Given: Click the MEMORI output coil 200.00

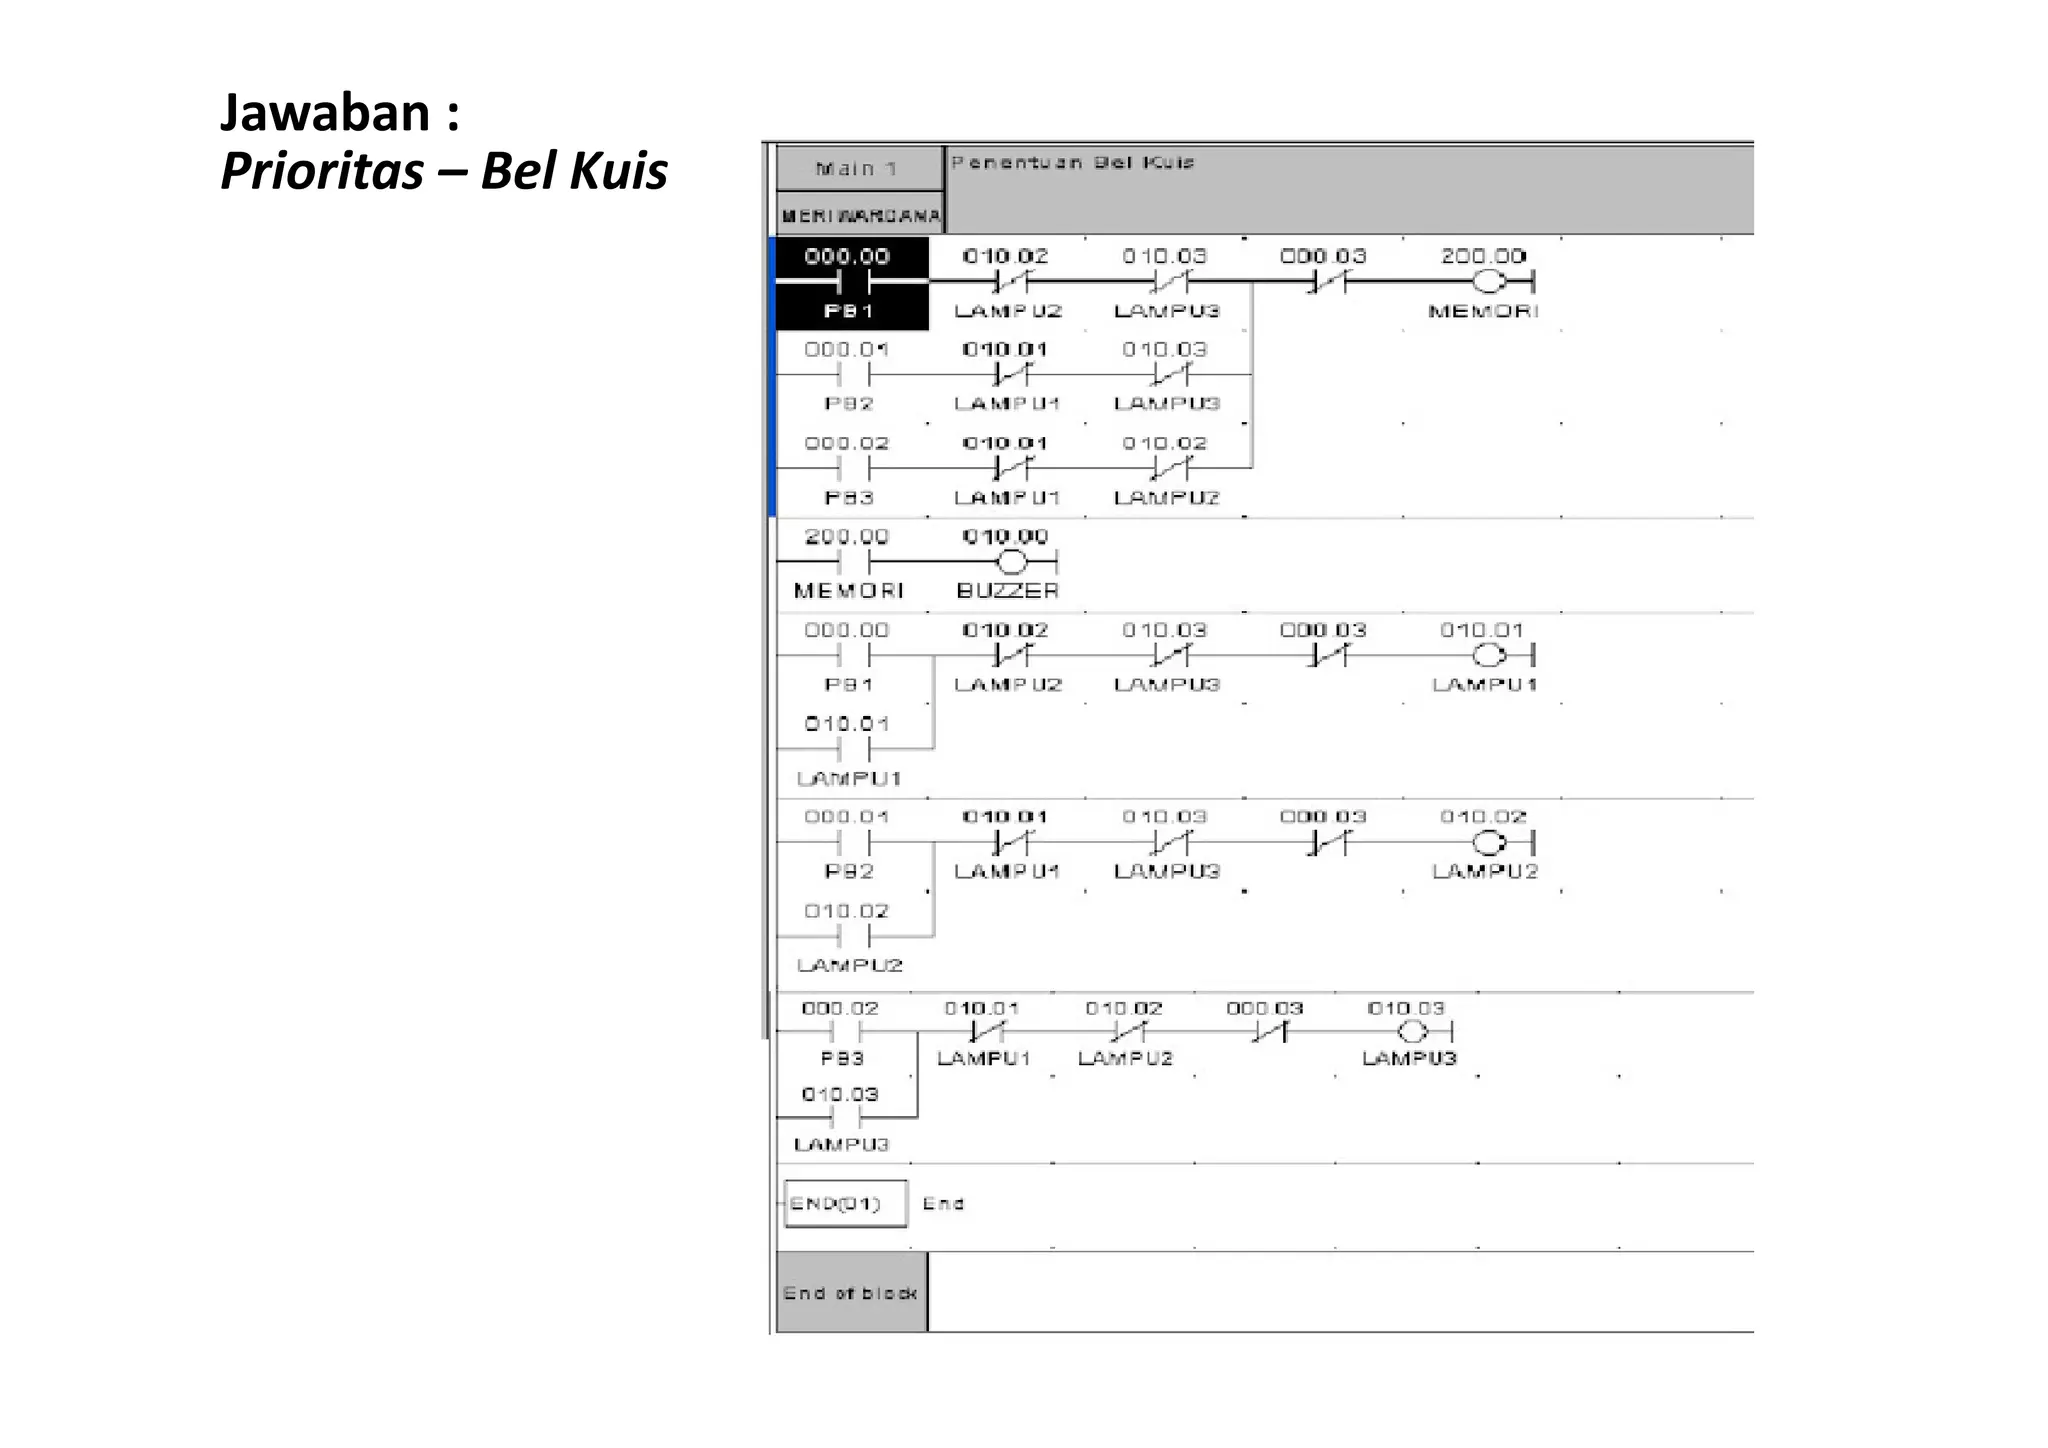Looking at the screenshot, I should [x=1488, y=283].
